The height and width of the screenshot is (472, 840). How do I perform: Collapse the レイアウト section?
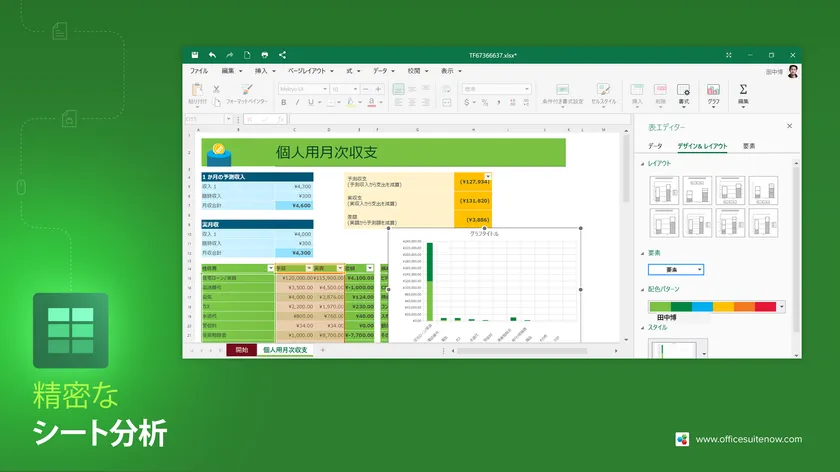pyautogui.click(x=642, y=163)
